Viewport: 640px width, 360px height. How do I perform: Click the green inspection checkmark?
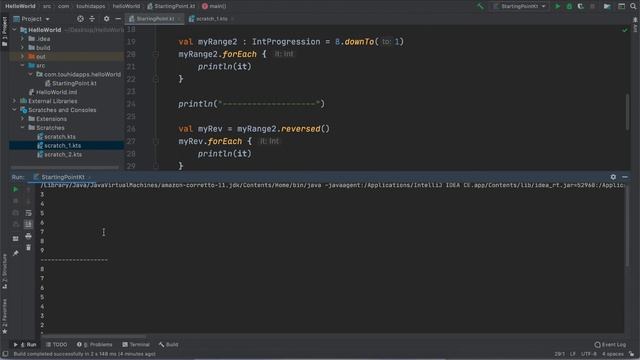click(624, 30)
